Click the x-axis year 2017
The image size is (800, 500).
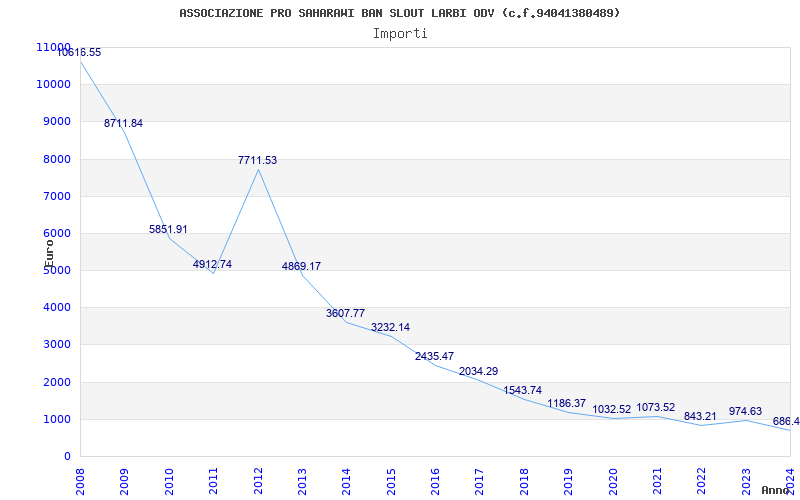[x=480, y=482]
